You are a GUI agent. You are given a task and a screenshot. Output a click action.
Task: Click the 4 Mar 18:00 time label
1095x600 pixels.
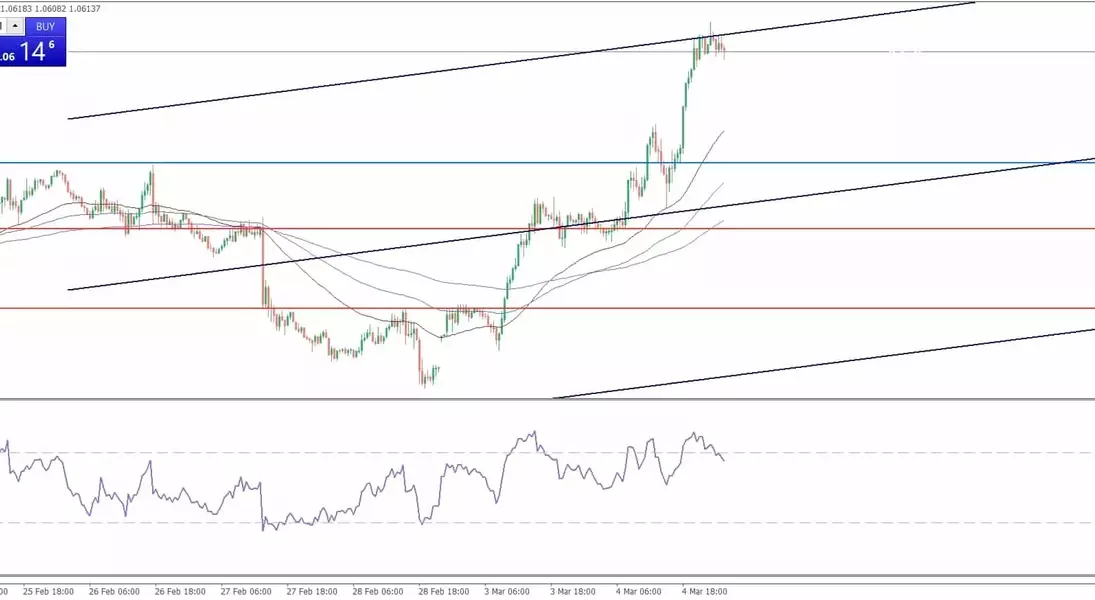pos(705,591)
